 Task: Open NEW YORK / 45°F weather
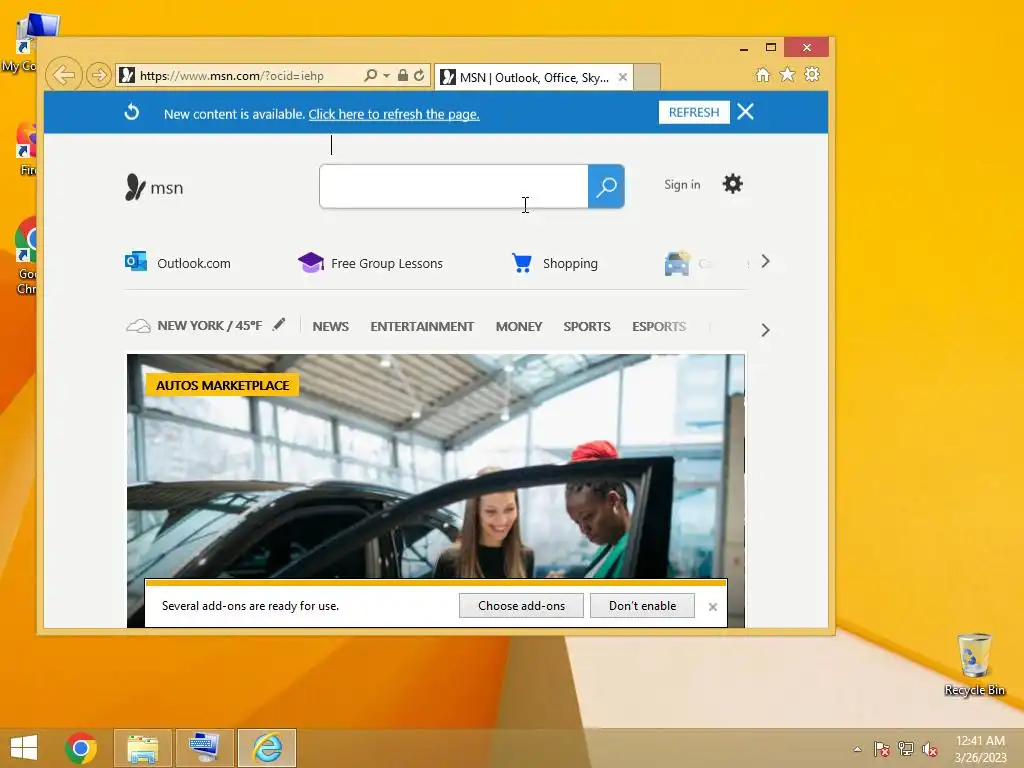(x=210, y=325)
